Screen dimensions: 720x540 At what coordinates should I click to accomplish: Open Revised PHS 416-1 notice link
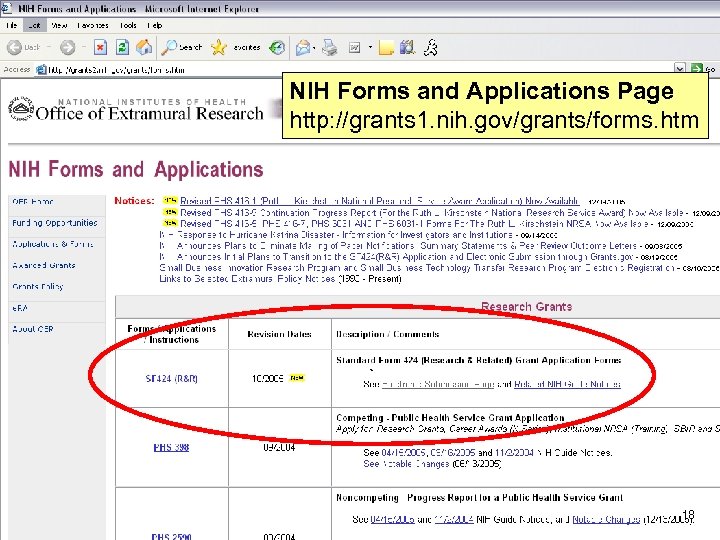379,201
